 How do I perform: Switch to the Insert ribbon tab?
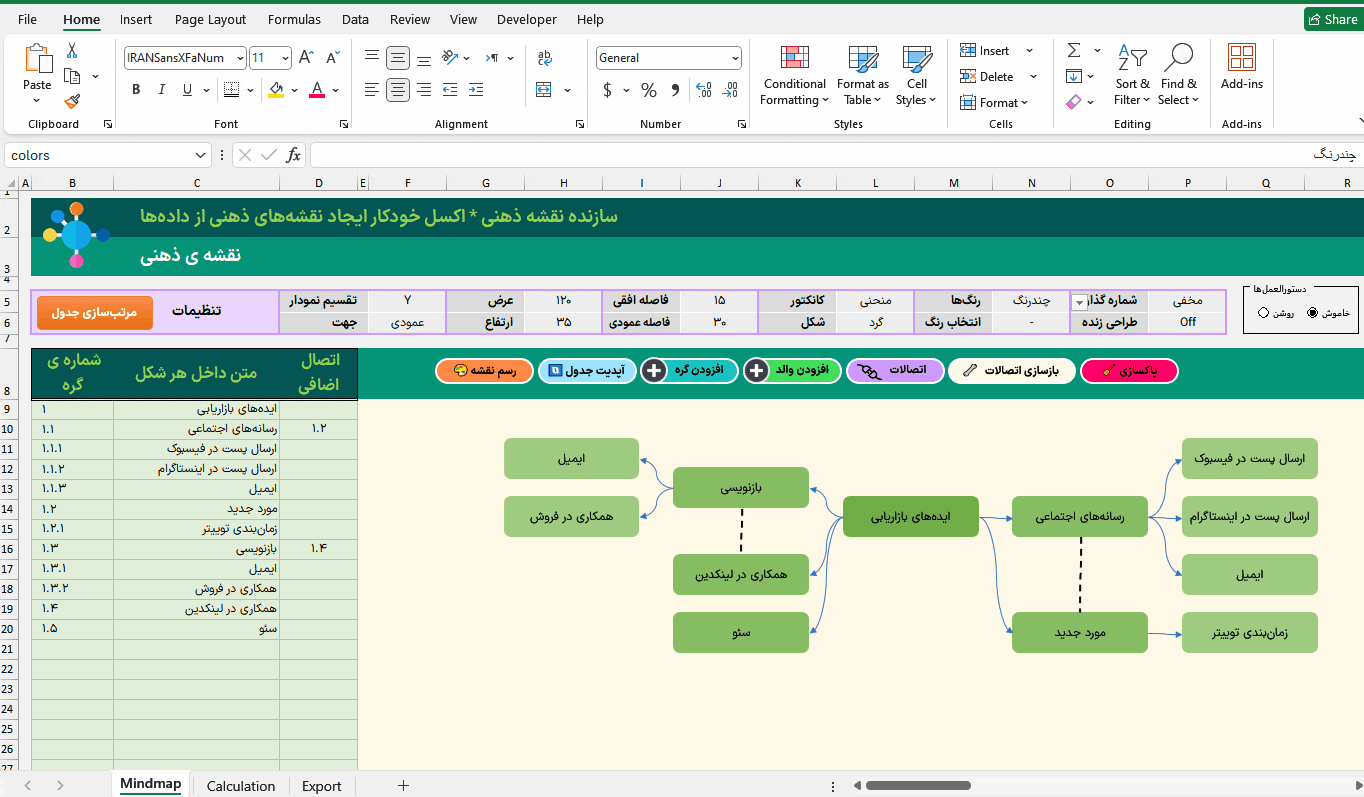tap(136, 19)
